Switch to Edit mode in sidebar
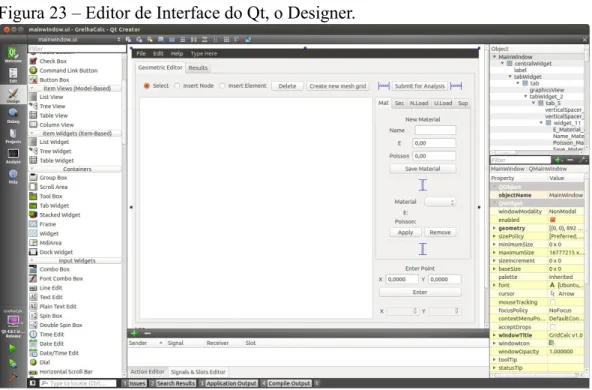592x390 pixels. [13, 75]
